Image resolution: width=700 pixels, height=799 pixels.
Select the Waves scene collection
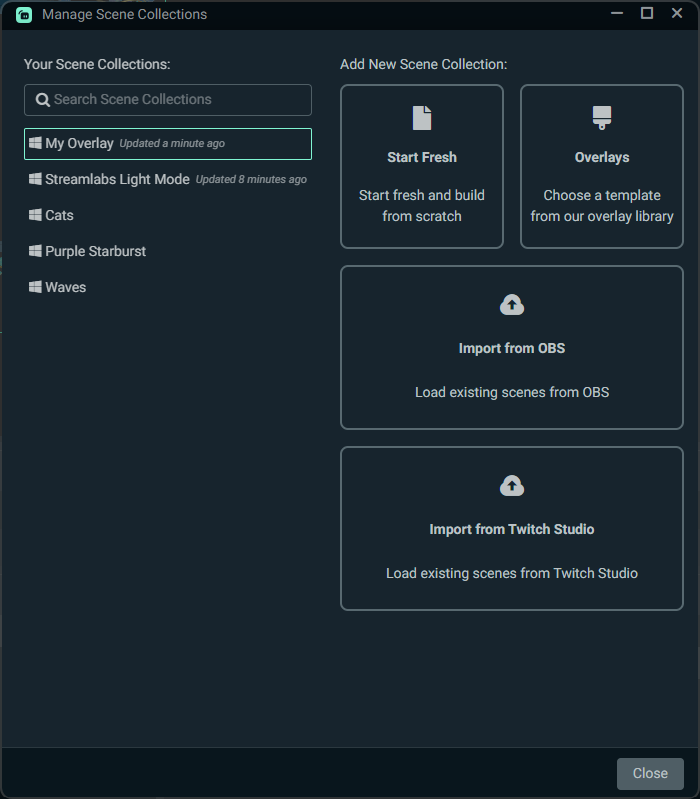[168, 287]
